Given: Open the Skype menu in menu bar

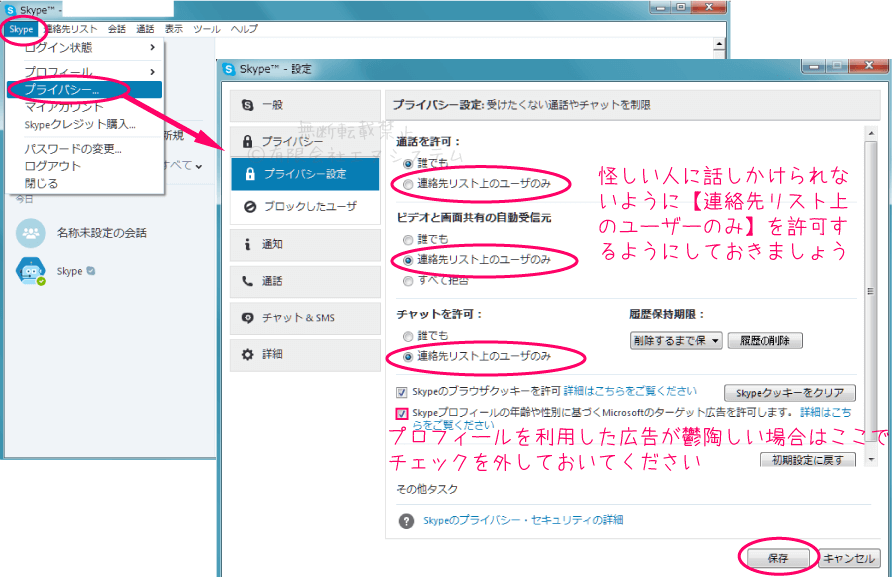Looking at the screenshot, I should click(21, 29).
